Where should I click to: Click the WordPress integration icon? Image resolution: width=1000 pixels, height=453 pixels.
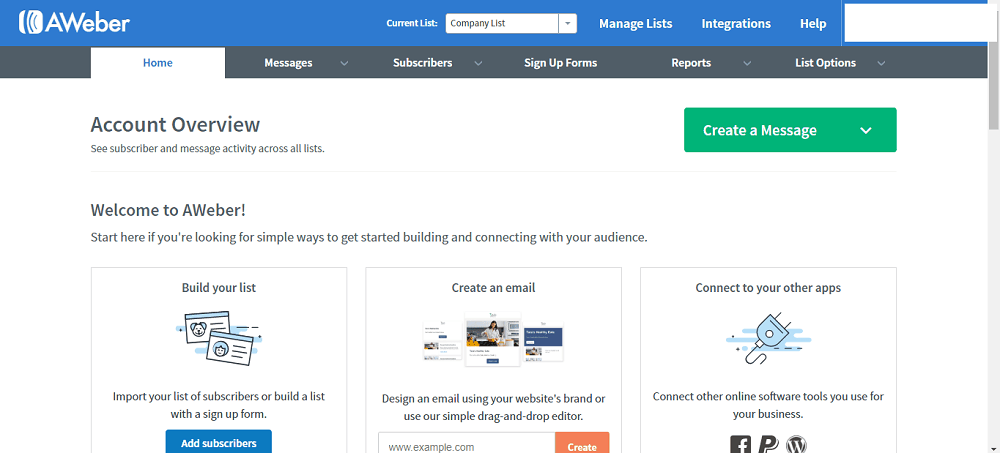(x=796, y=445)
